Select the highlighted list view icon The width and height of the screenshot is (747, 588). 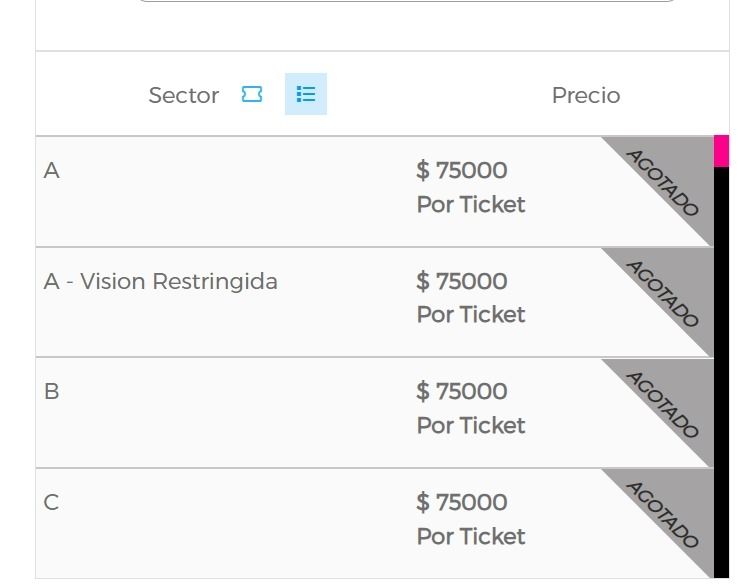click(306, 94)
